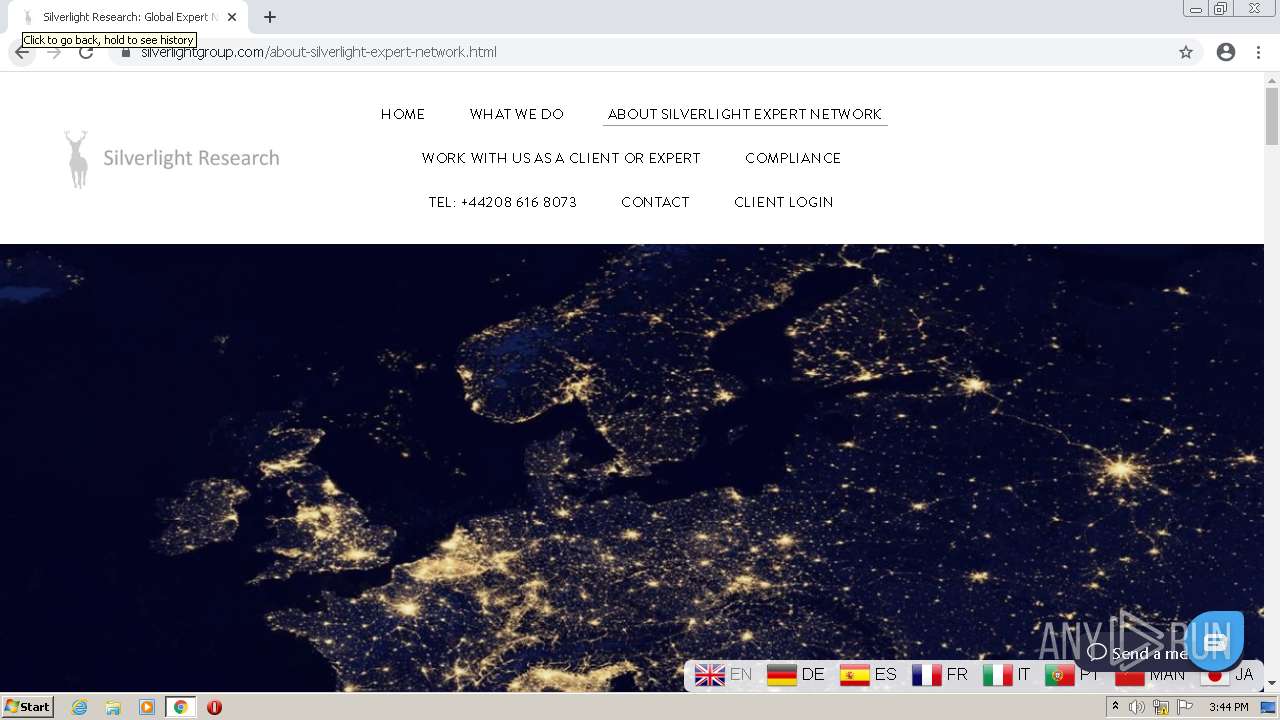Open WORK WITH US AS A CLIENT OR EXPERT
Image resolution: width=1280 pixels, height=720 pixels.
(561, 158)
